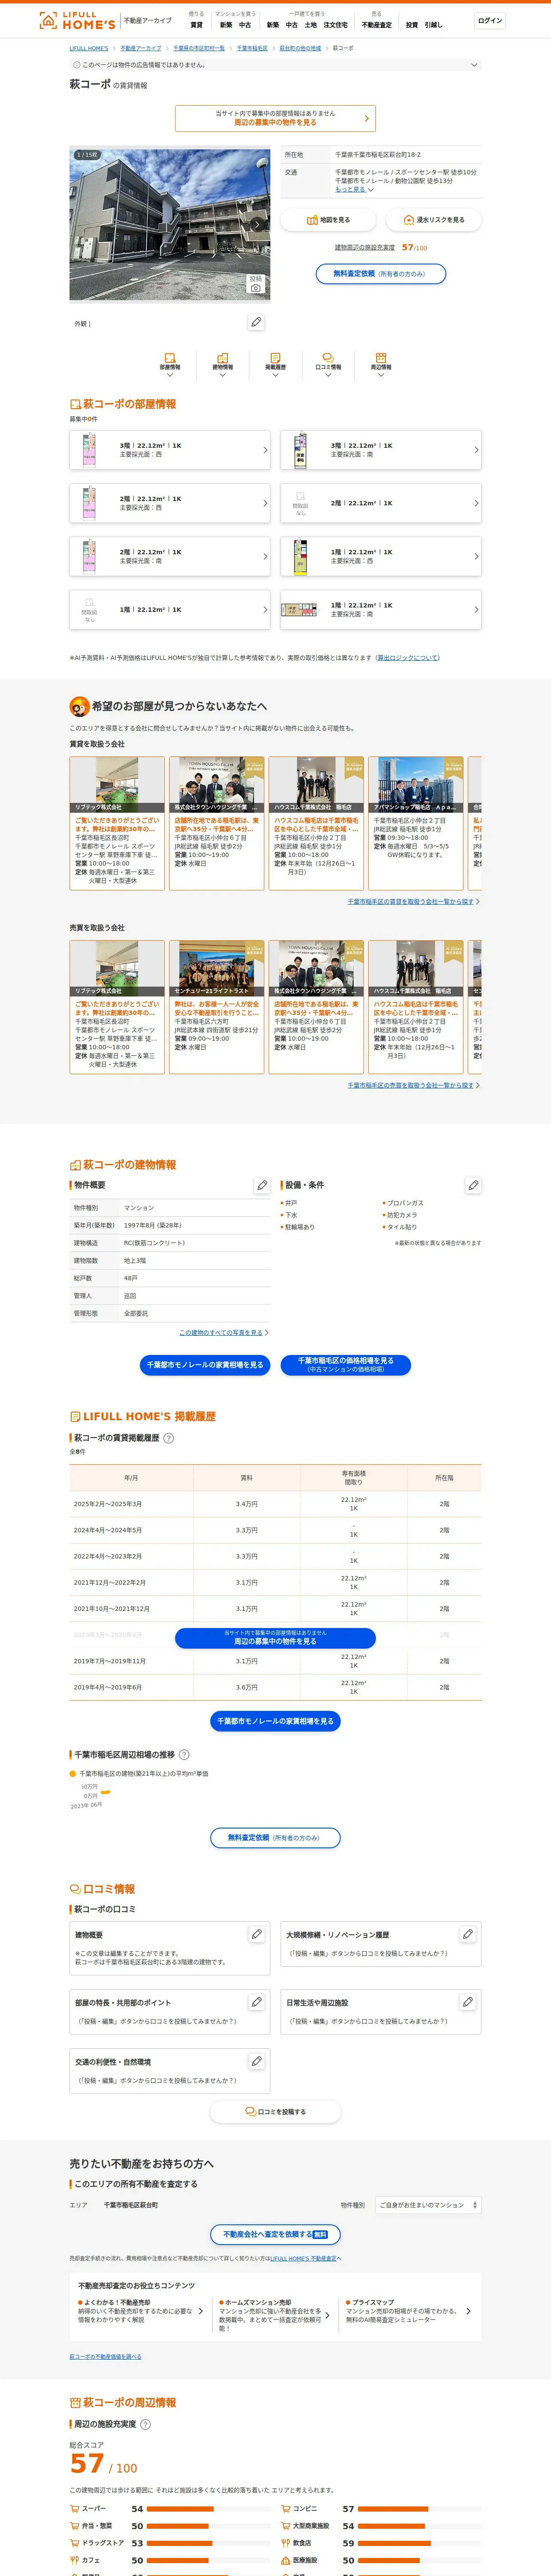Click main building exterior photo
551x2576 pixels.
[x=170, y=225]
